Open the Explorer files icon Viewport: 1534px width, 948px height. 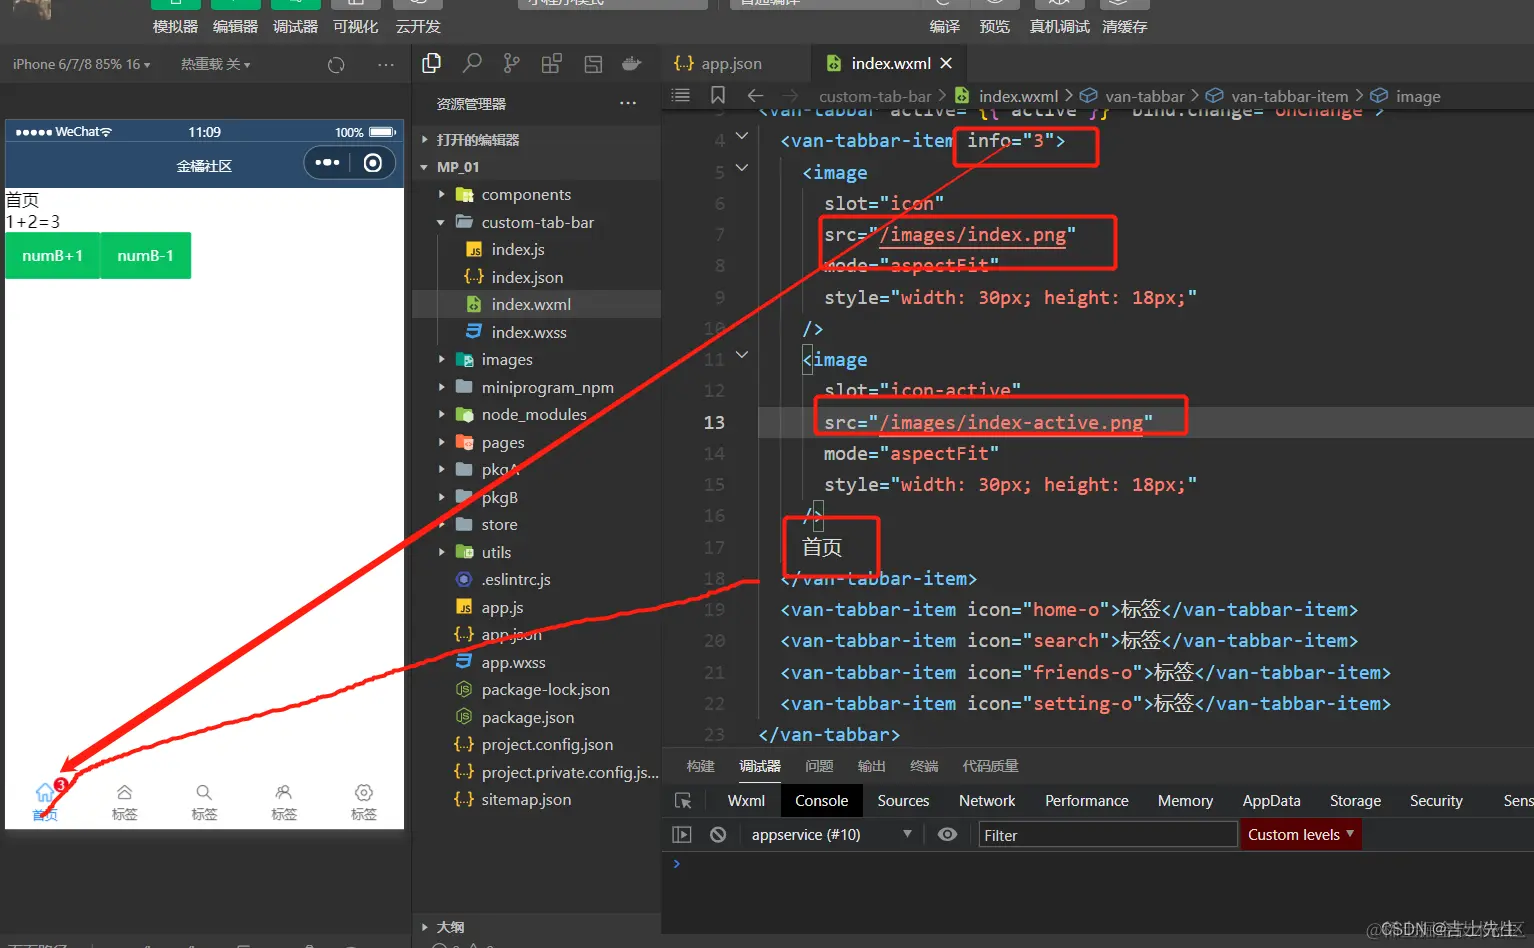(432, 64)
